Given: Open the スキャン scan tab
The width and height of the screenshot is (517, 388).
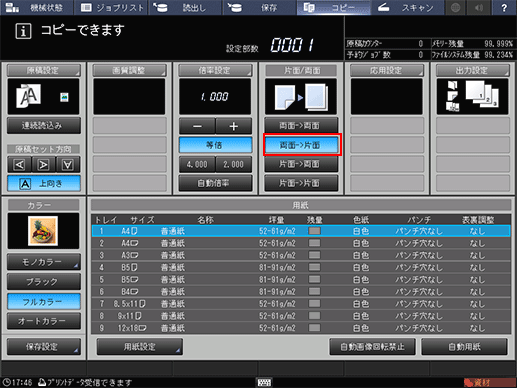Looking at the screenshot, I should pyautogui.click(x=407, y=7).
